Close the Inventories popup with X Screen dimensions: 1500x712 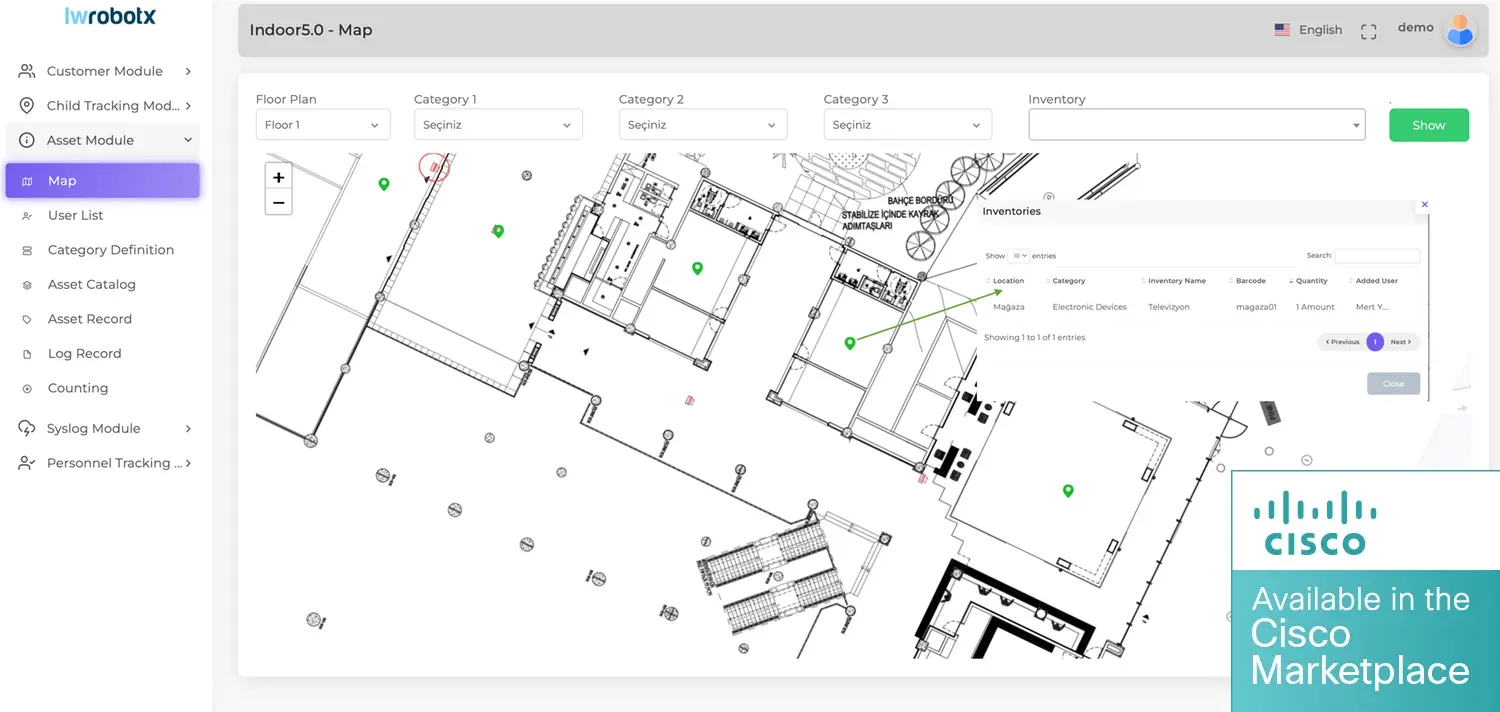coord(1425,204)
